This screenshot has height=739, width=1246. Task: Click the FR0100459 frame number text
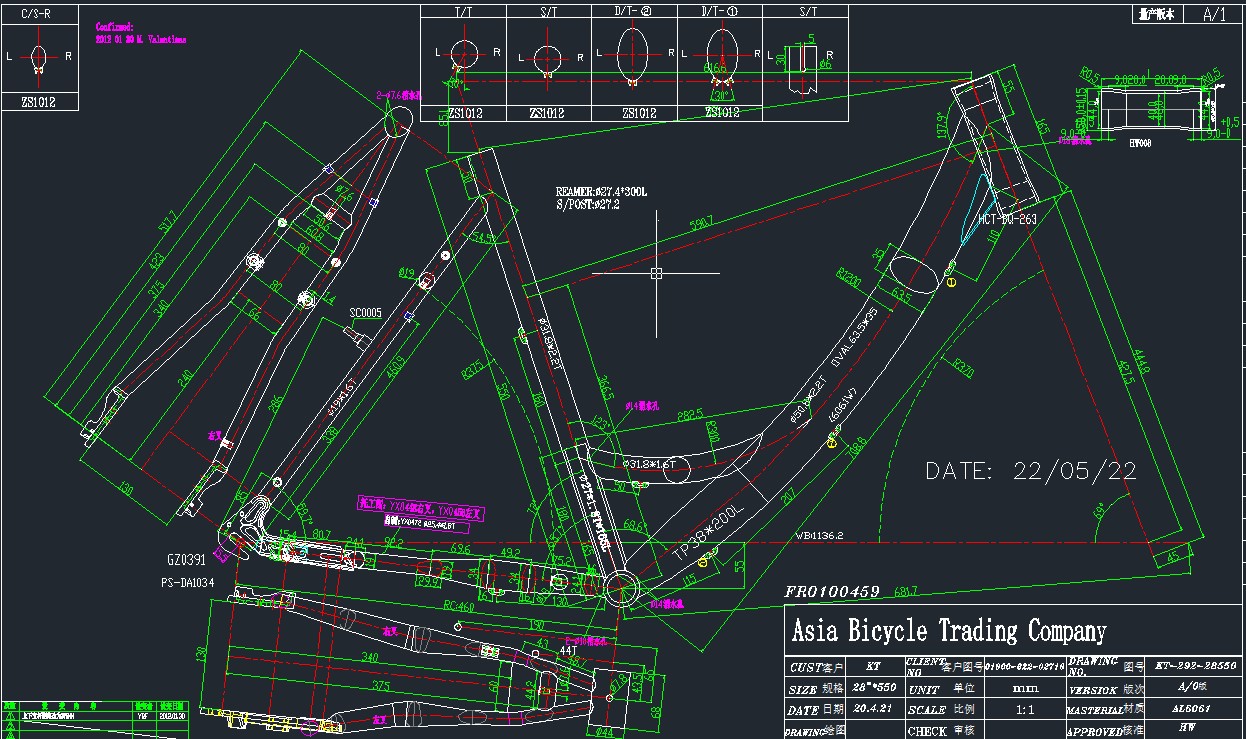point(831,592)
